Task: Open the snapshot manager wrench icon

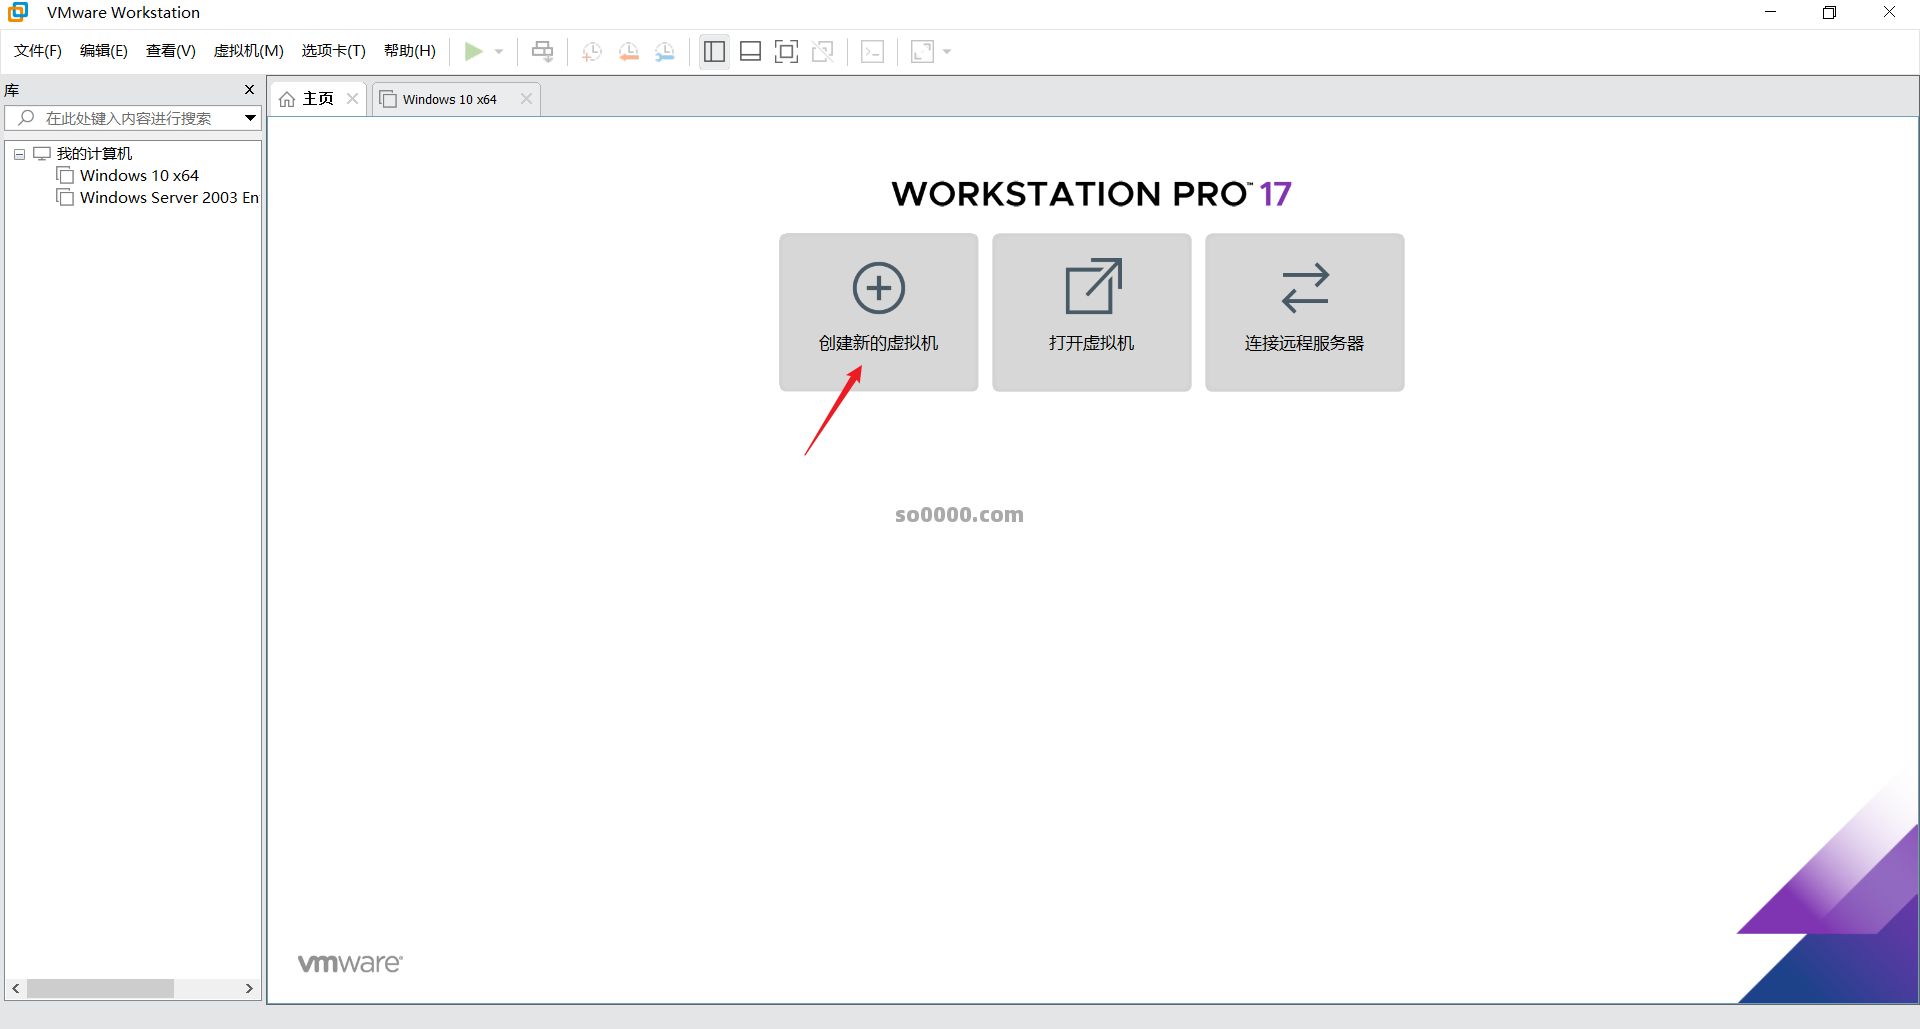Action: point(665,52)
